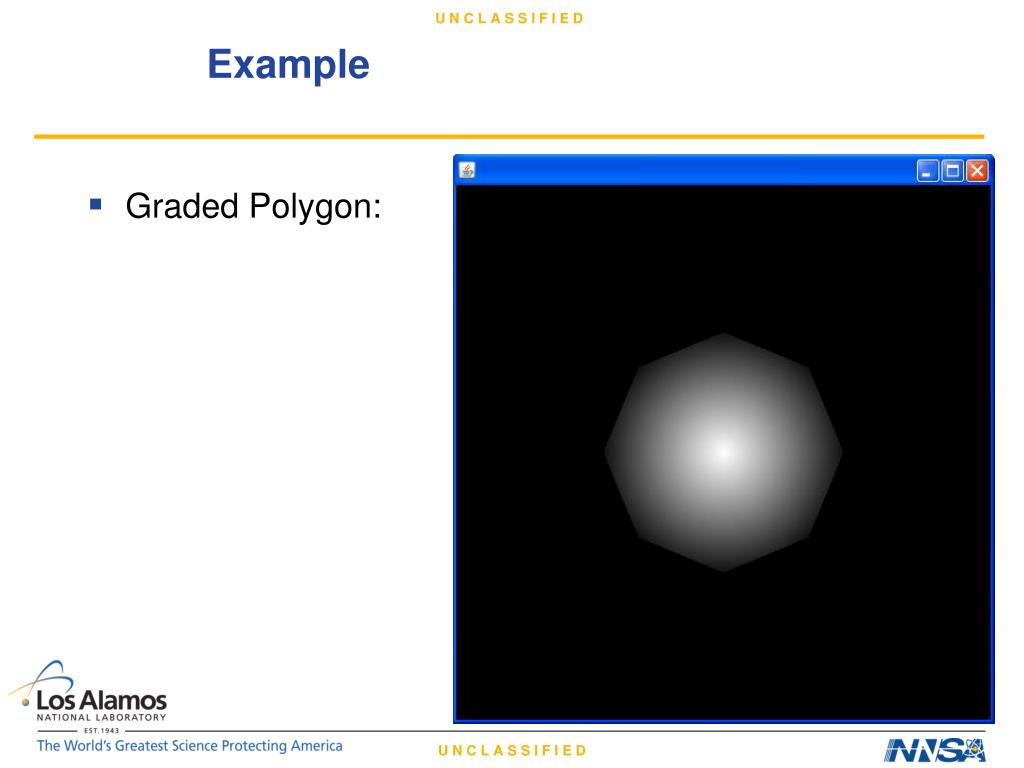
Task: Click the "Example" slide heading
Action: pyautogui.click(x=289, y=65)
